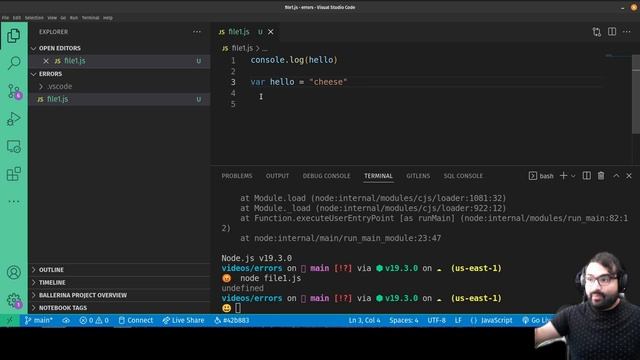Screen dimensions: 640x360
Task: Place cursor on line 1 console.log(hello)
Action: click(x=294, y=60)
